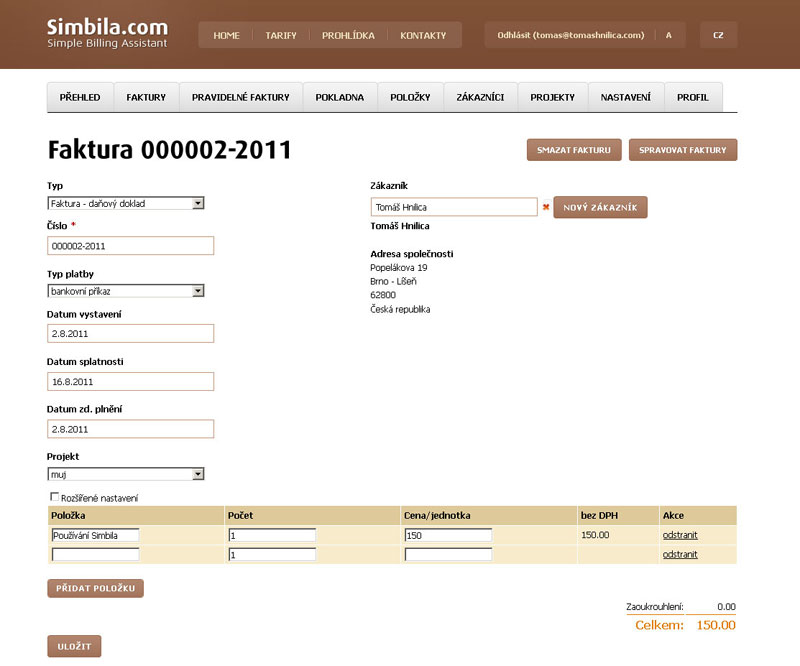Open Kontakty in the top menu
800x666 pixels.
(x=423, y=35)
